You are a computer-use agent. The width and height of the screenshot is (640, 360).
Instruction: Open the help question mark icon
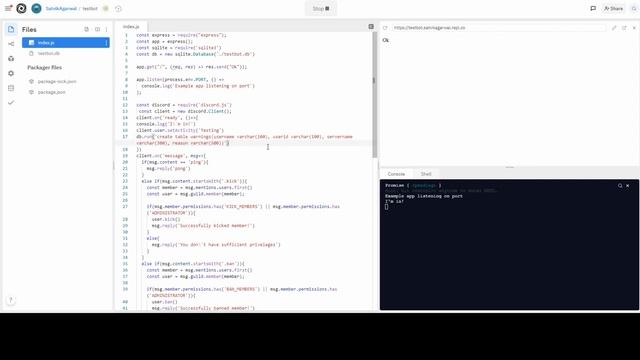[11, 300]
